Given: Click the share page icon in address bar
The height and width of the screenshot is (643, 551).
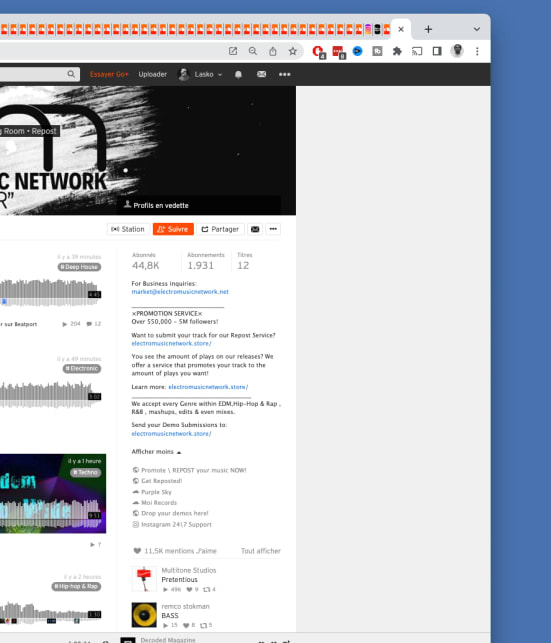Looking at the screenshot, I should click(273, 51).
